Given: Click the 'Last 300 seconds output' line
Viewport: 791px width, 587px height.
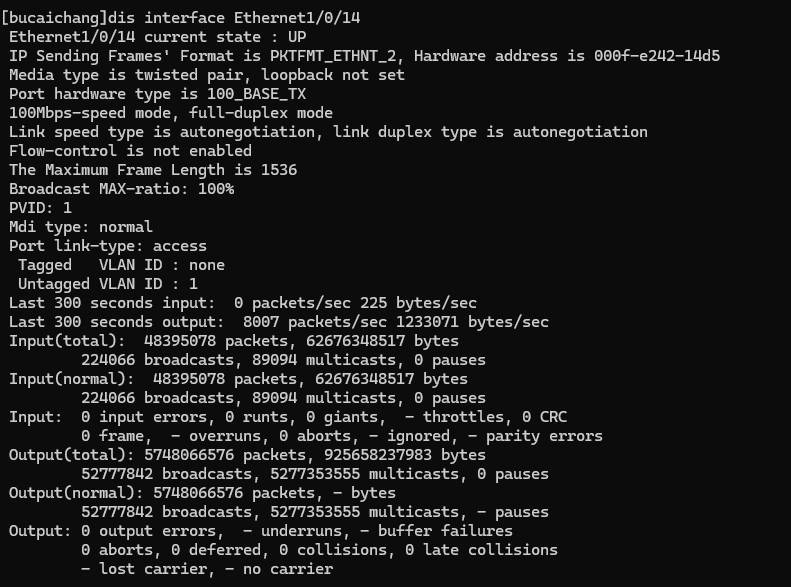Looking at the screenshot, I should click(x=278, y=322).
